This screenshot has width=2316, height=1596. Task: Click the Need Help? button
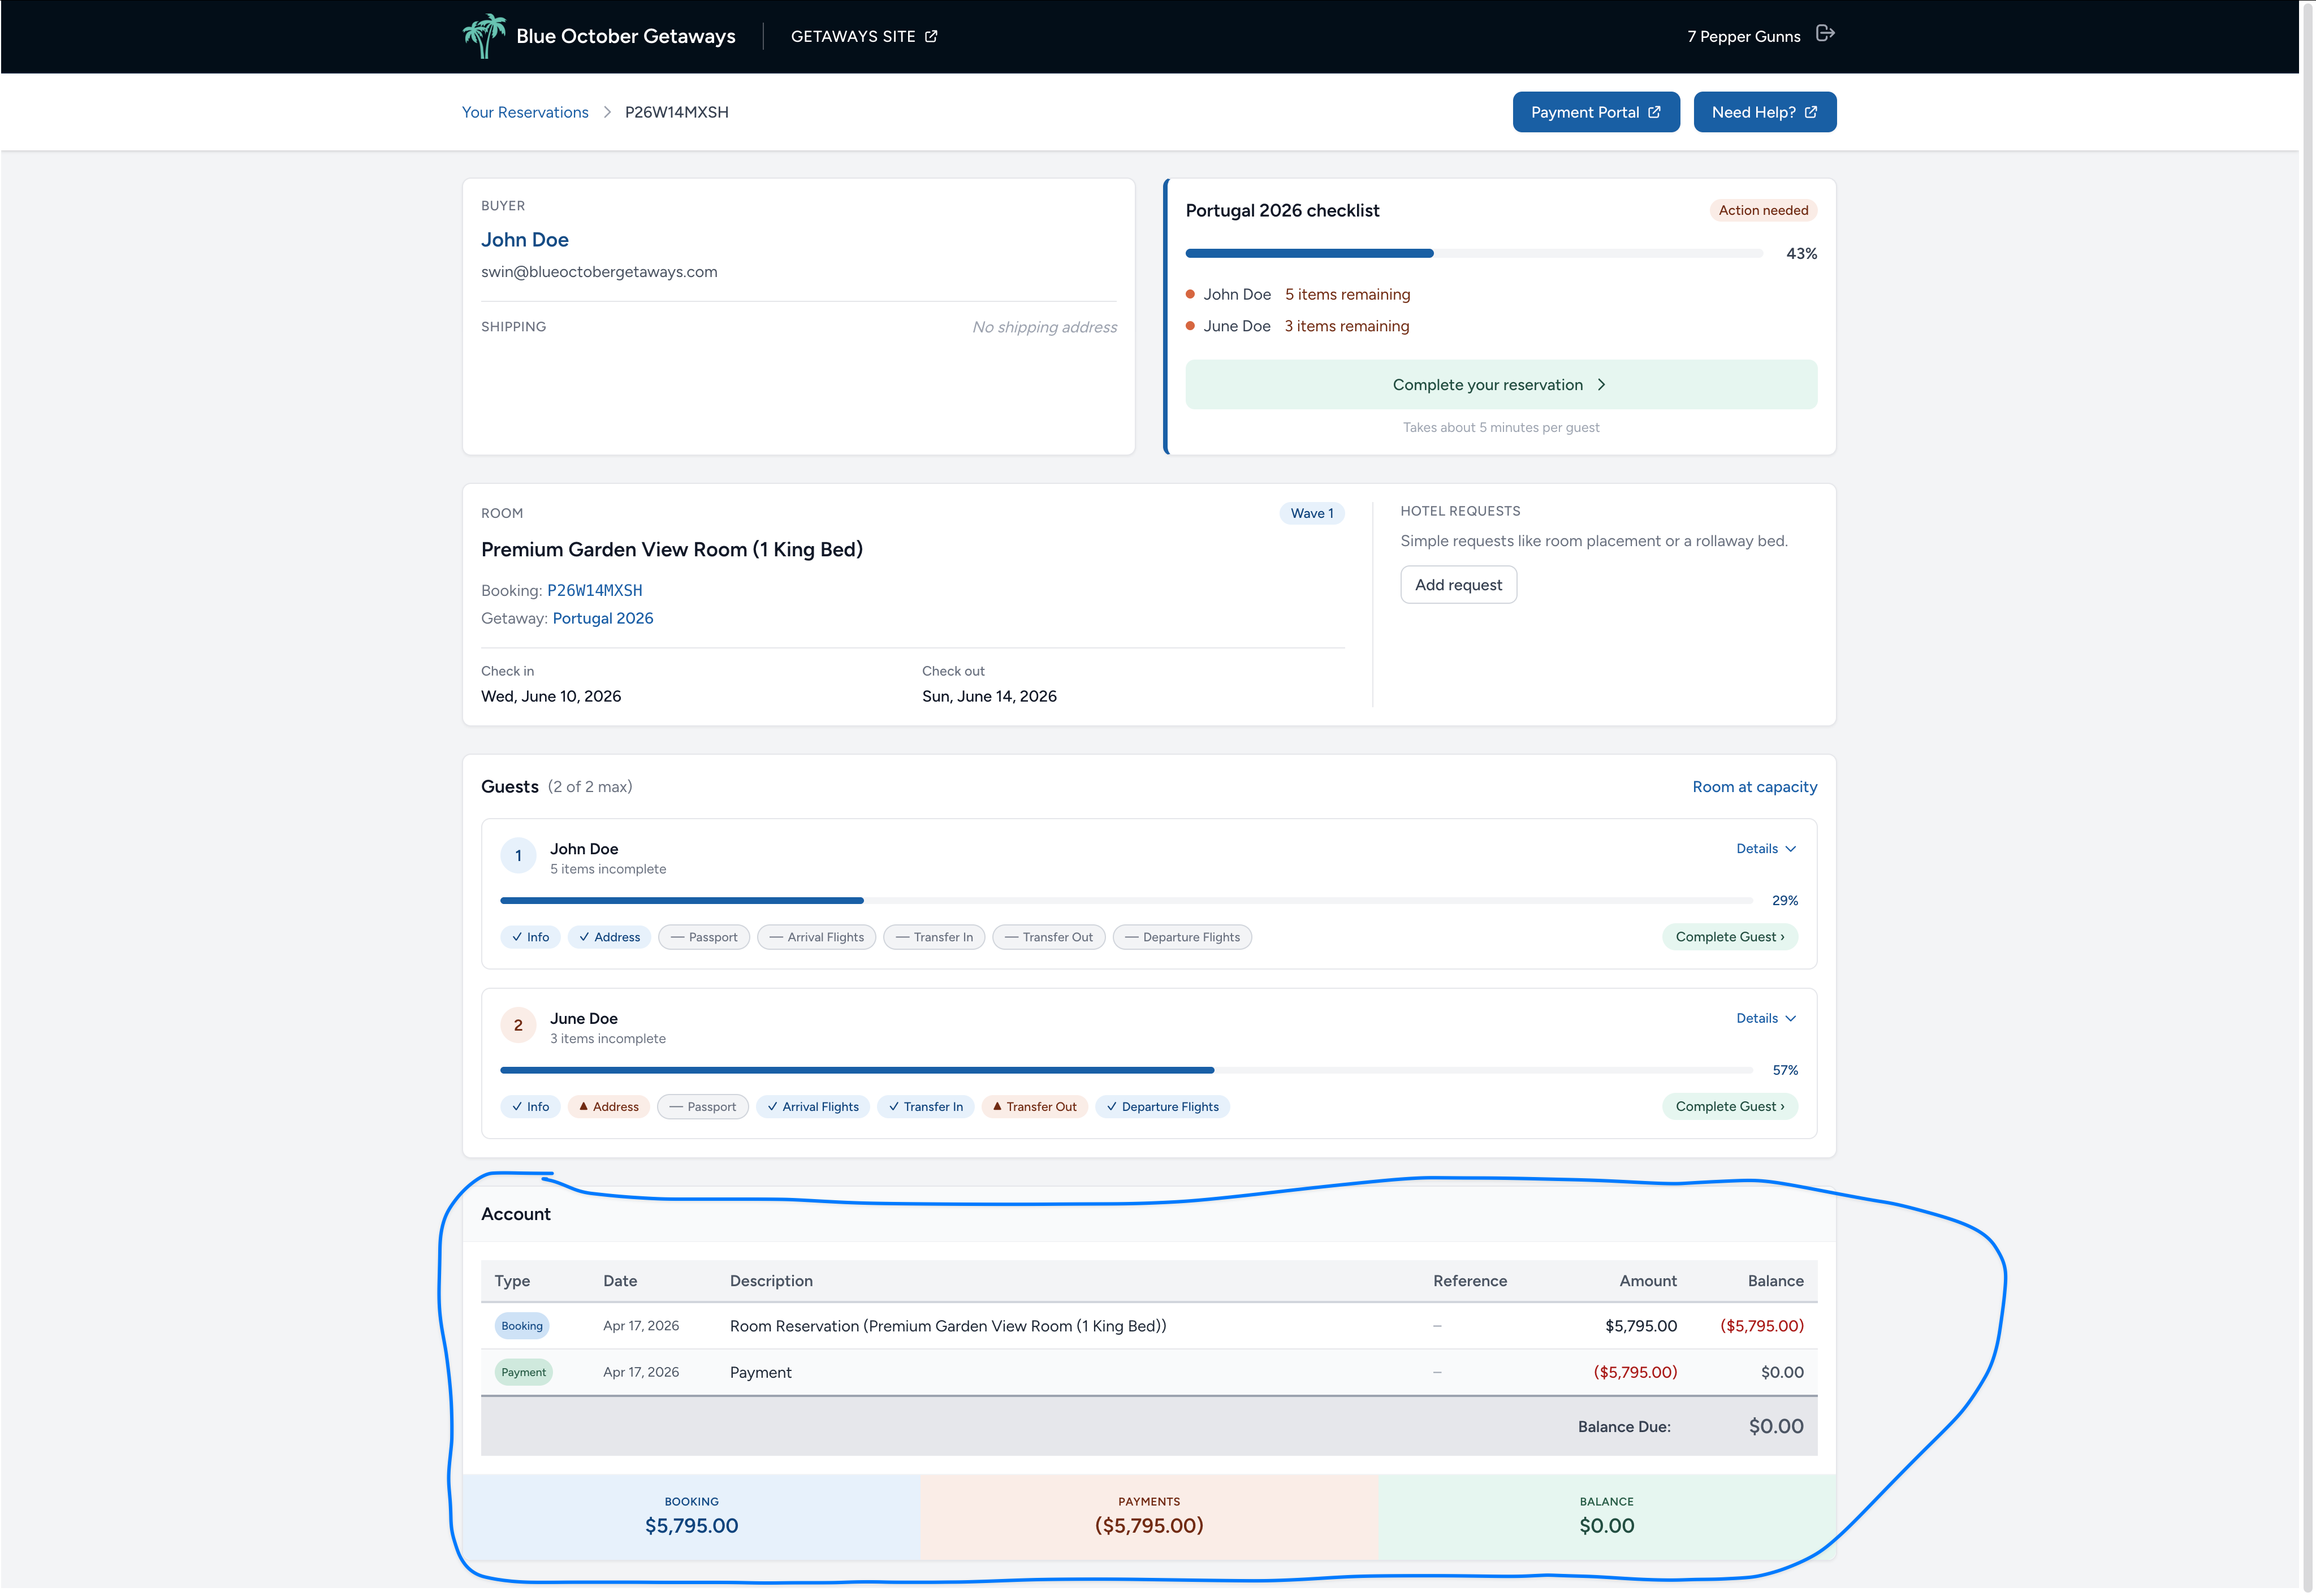tap(1765, 112)
